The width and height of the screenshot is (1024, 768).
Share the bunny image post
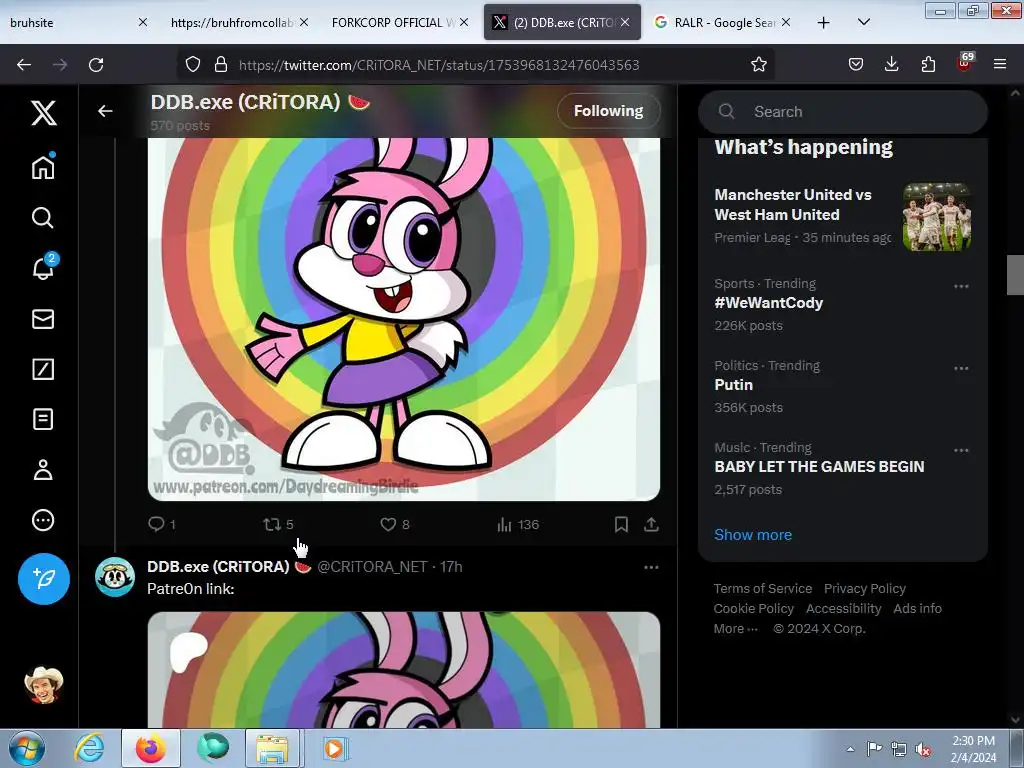point(651,524)
